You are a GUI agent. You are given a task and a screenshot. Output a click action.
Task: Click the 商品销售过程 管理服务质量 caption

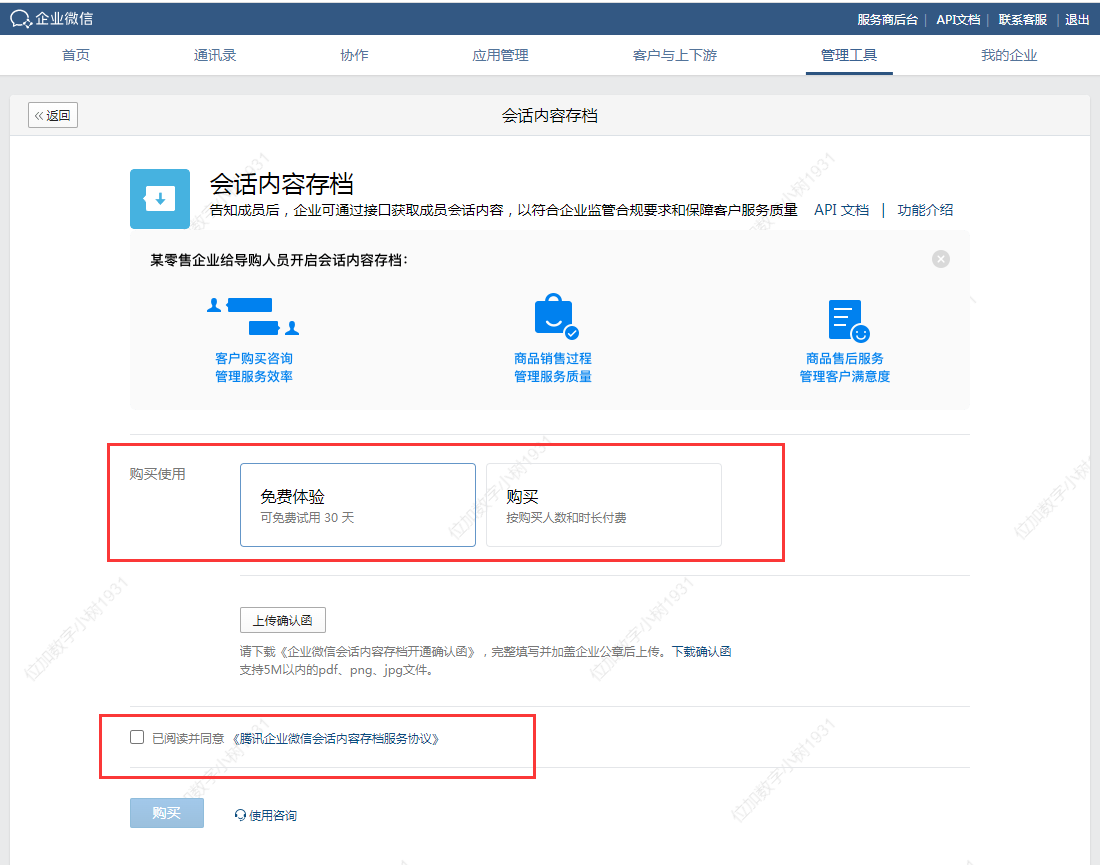[553, 367]
